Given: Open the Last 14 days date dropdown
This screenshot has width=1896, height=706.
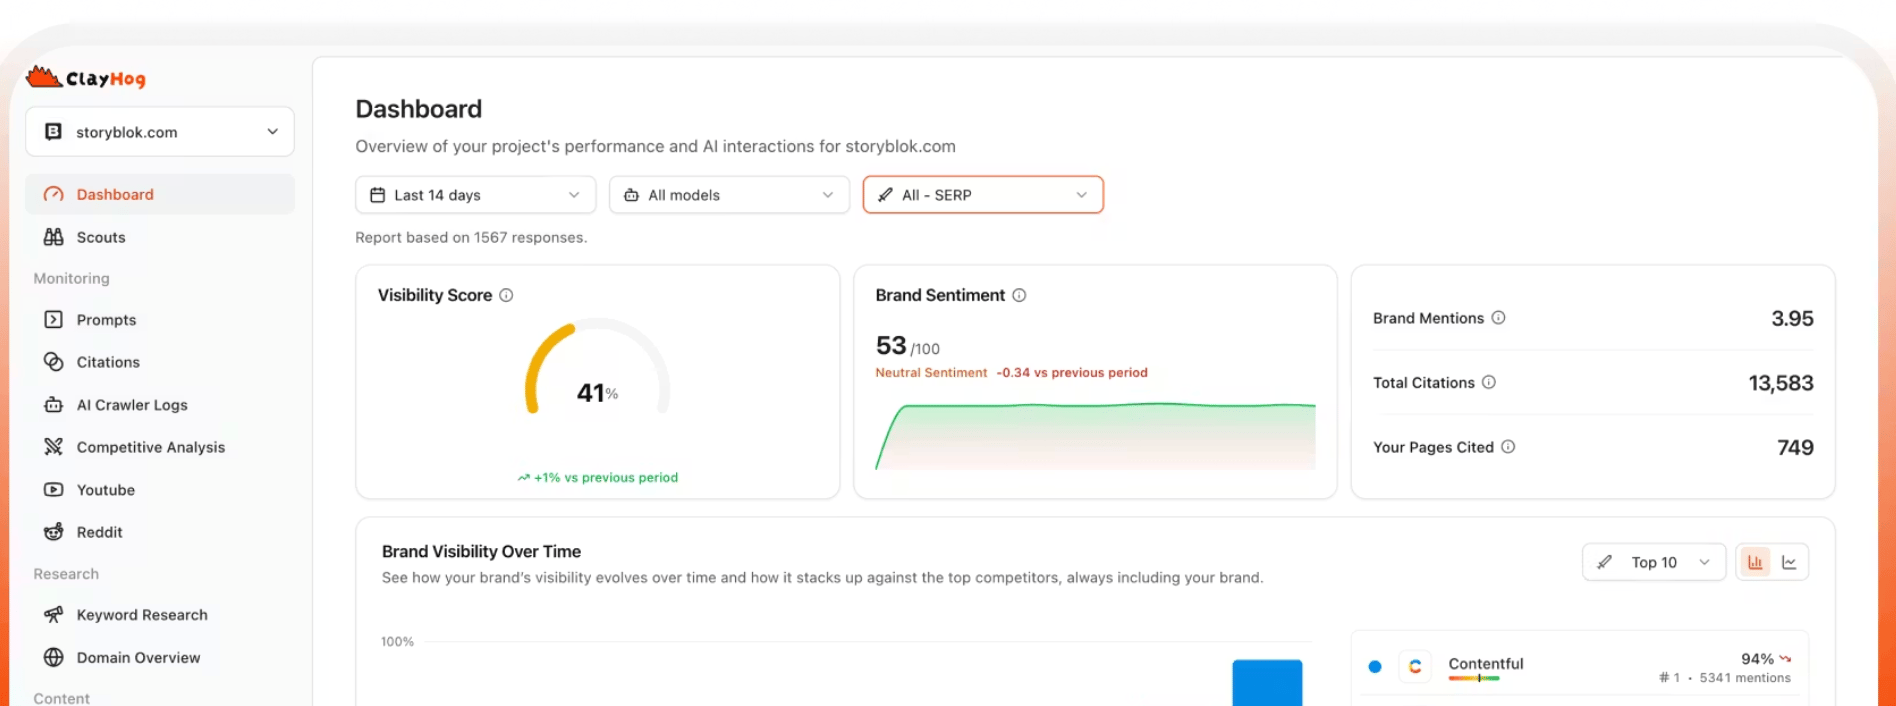Looking at the screenshot, I should click(x=475, y=195).
